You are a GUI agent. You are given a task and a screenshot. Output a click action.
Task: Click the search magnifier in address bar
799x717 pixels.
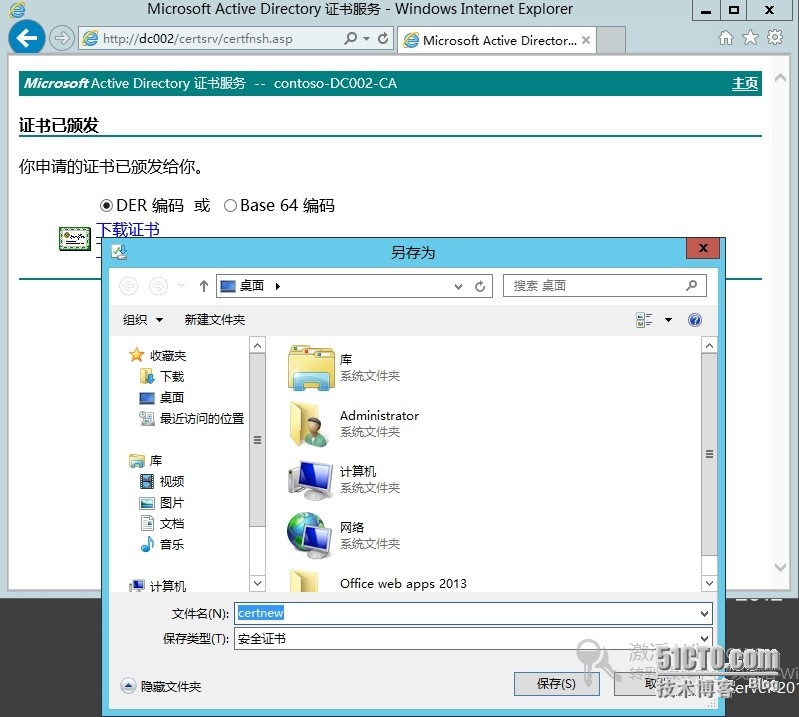[351, 38]
